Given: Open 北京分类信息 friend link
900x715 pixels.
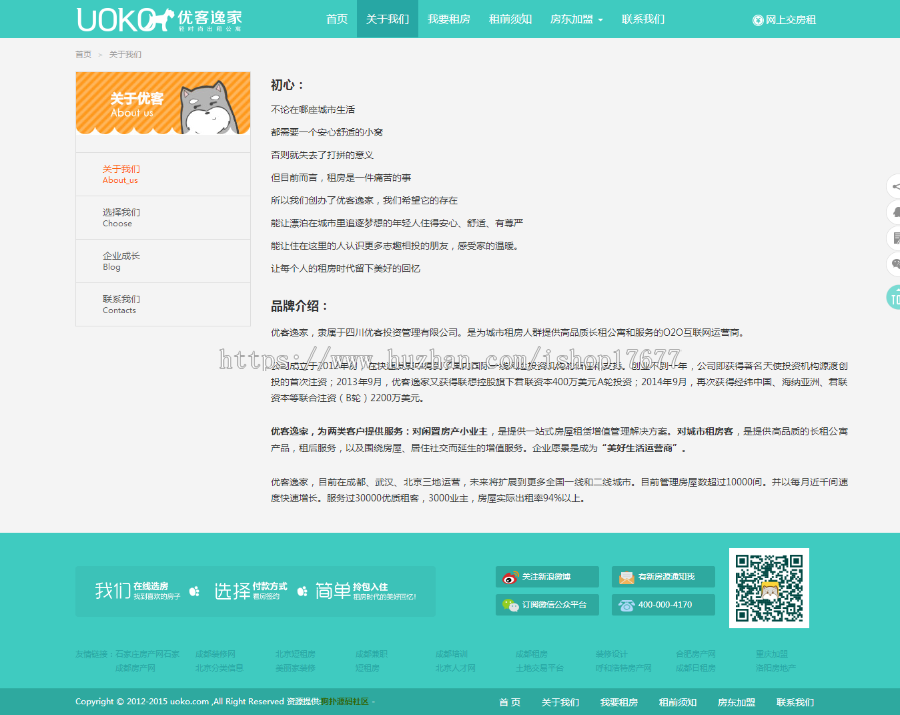Looking at the screenshot, I should (219, 668).
